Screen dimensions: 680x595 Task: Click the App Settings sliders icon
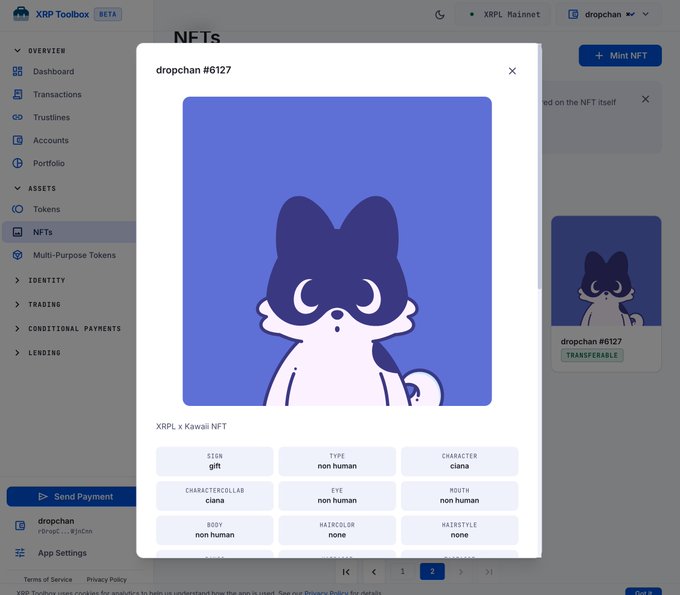pos(20,553)
